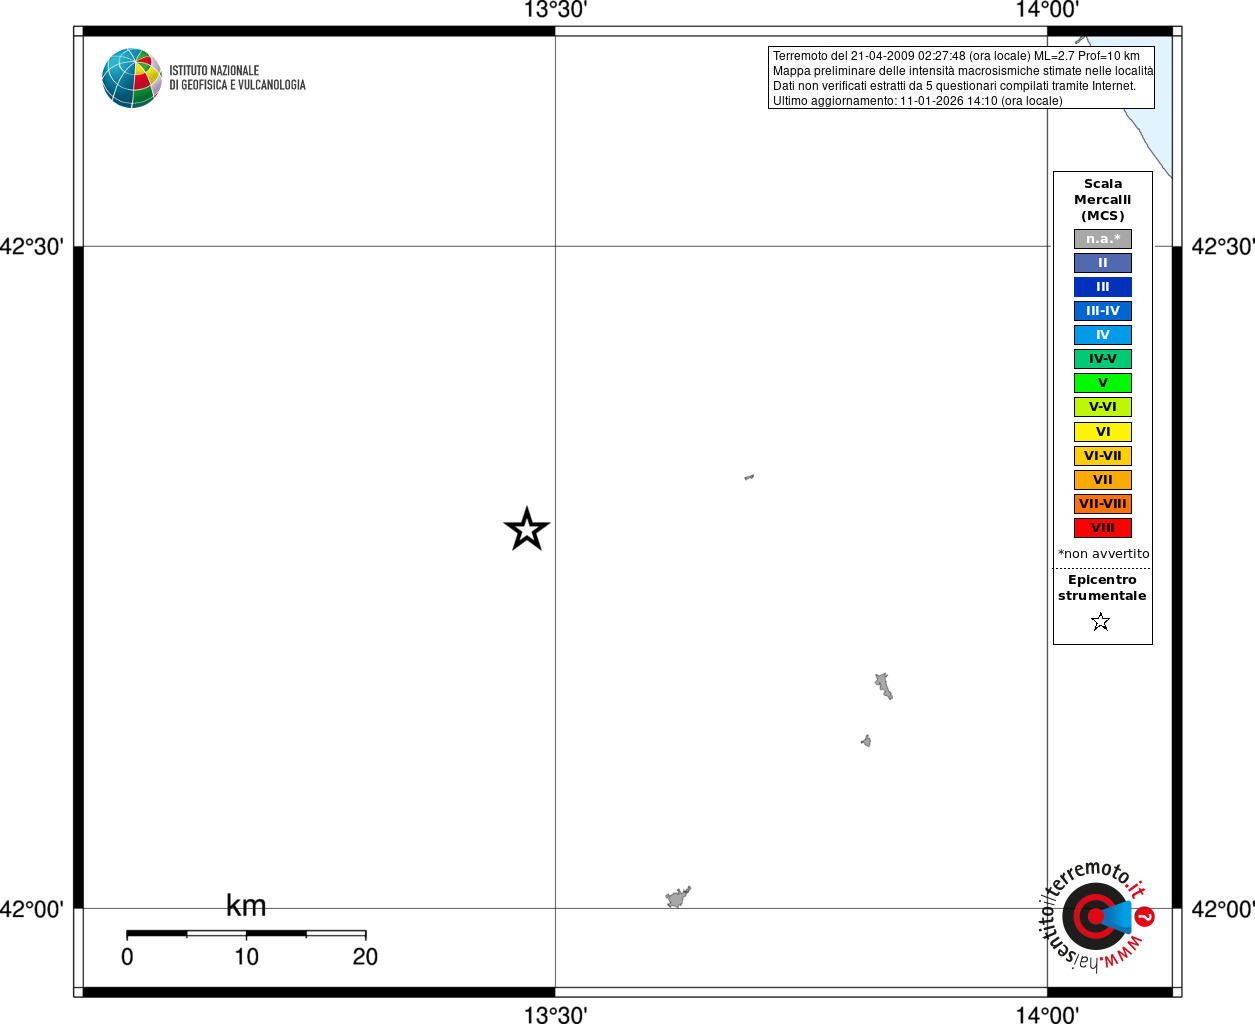Click the Istituto Nazionale di Geofisica text
The height and width of the screenshot is (1024, 1255).
(x=237, y=78)
